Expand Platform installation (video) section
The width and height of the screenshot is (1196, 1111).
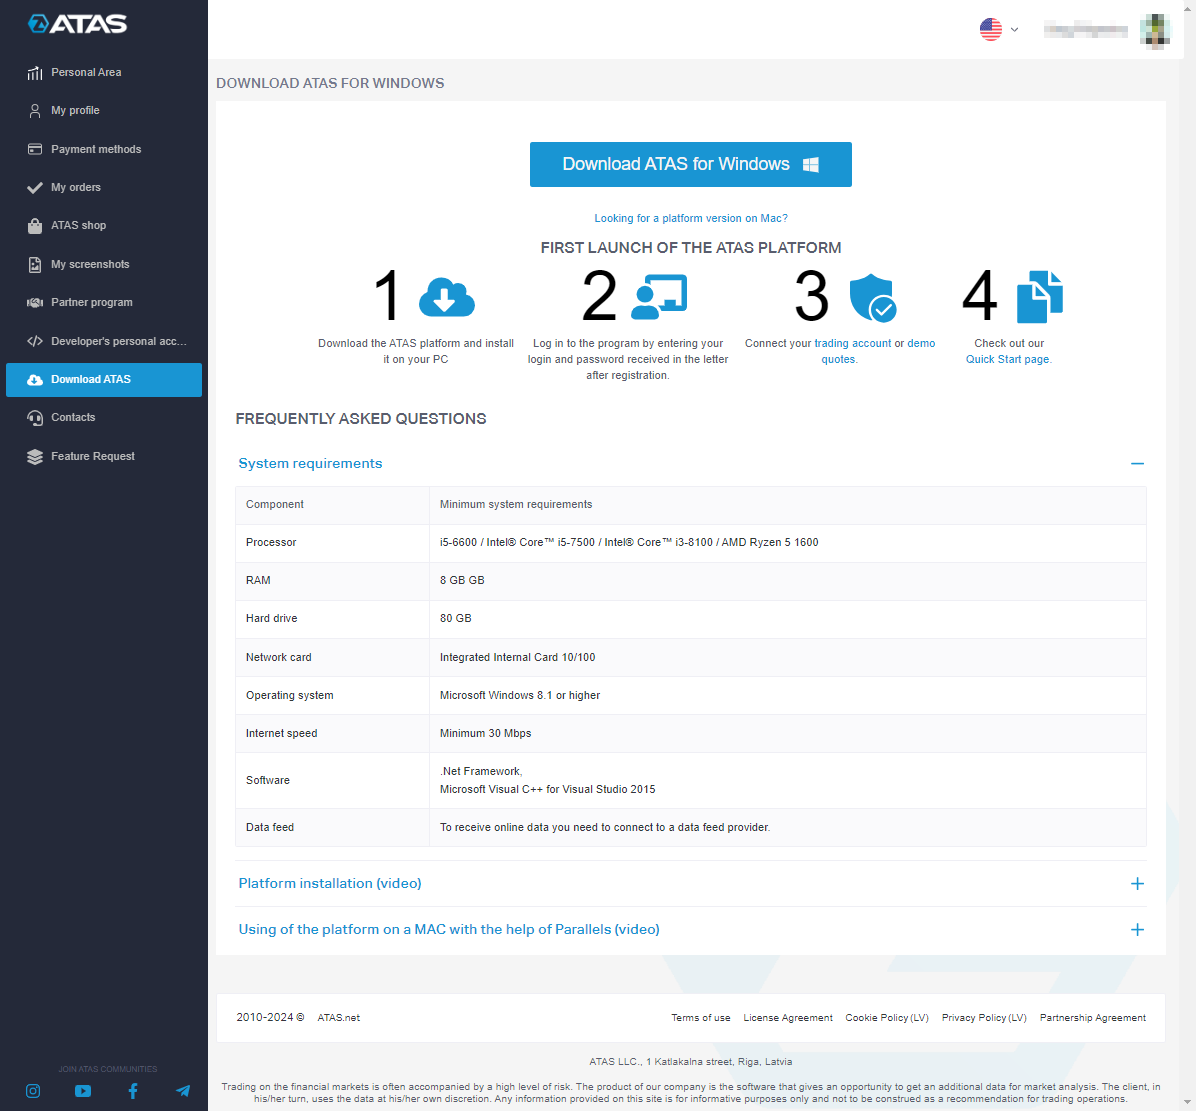click(x=1137, y=884)
